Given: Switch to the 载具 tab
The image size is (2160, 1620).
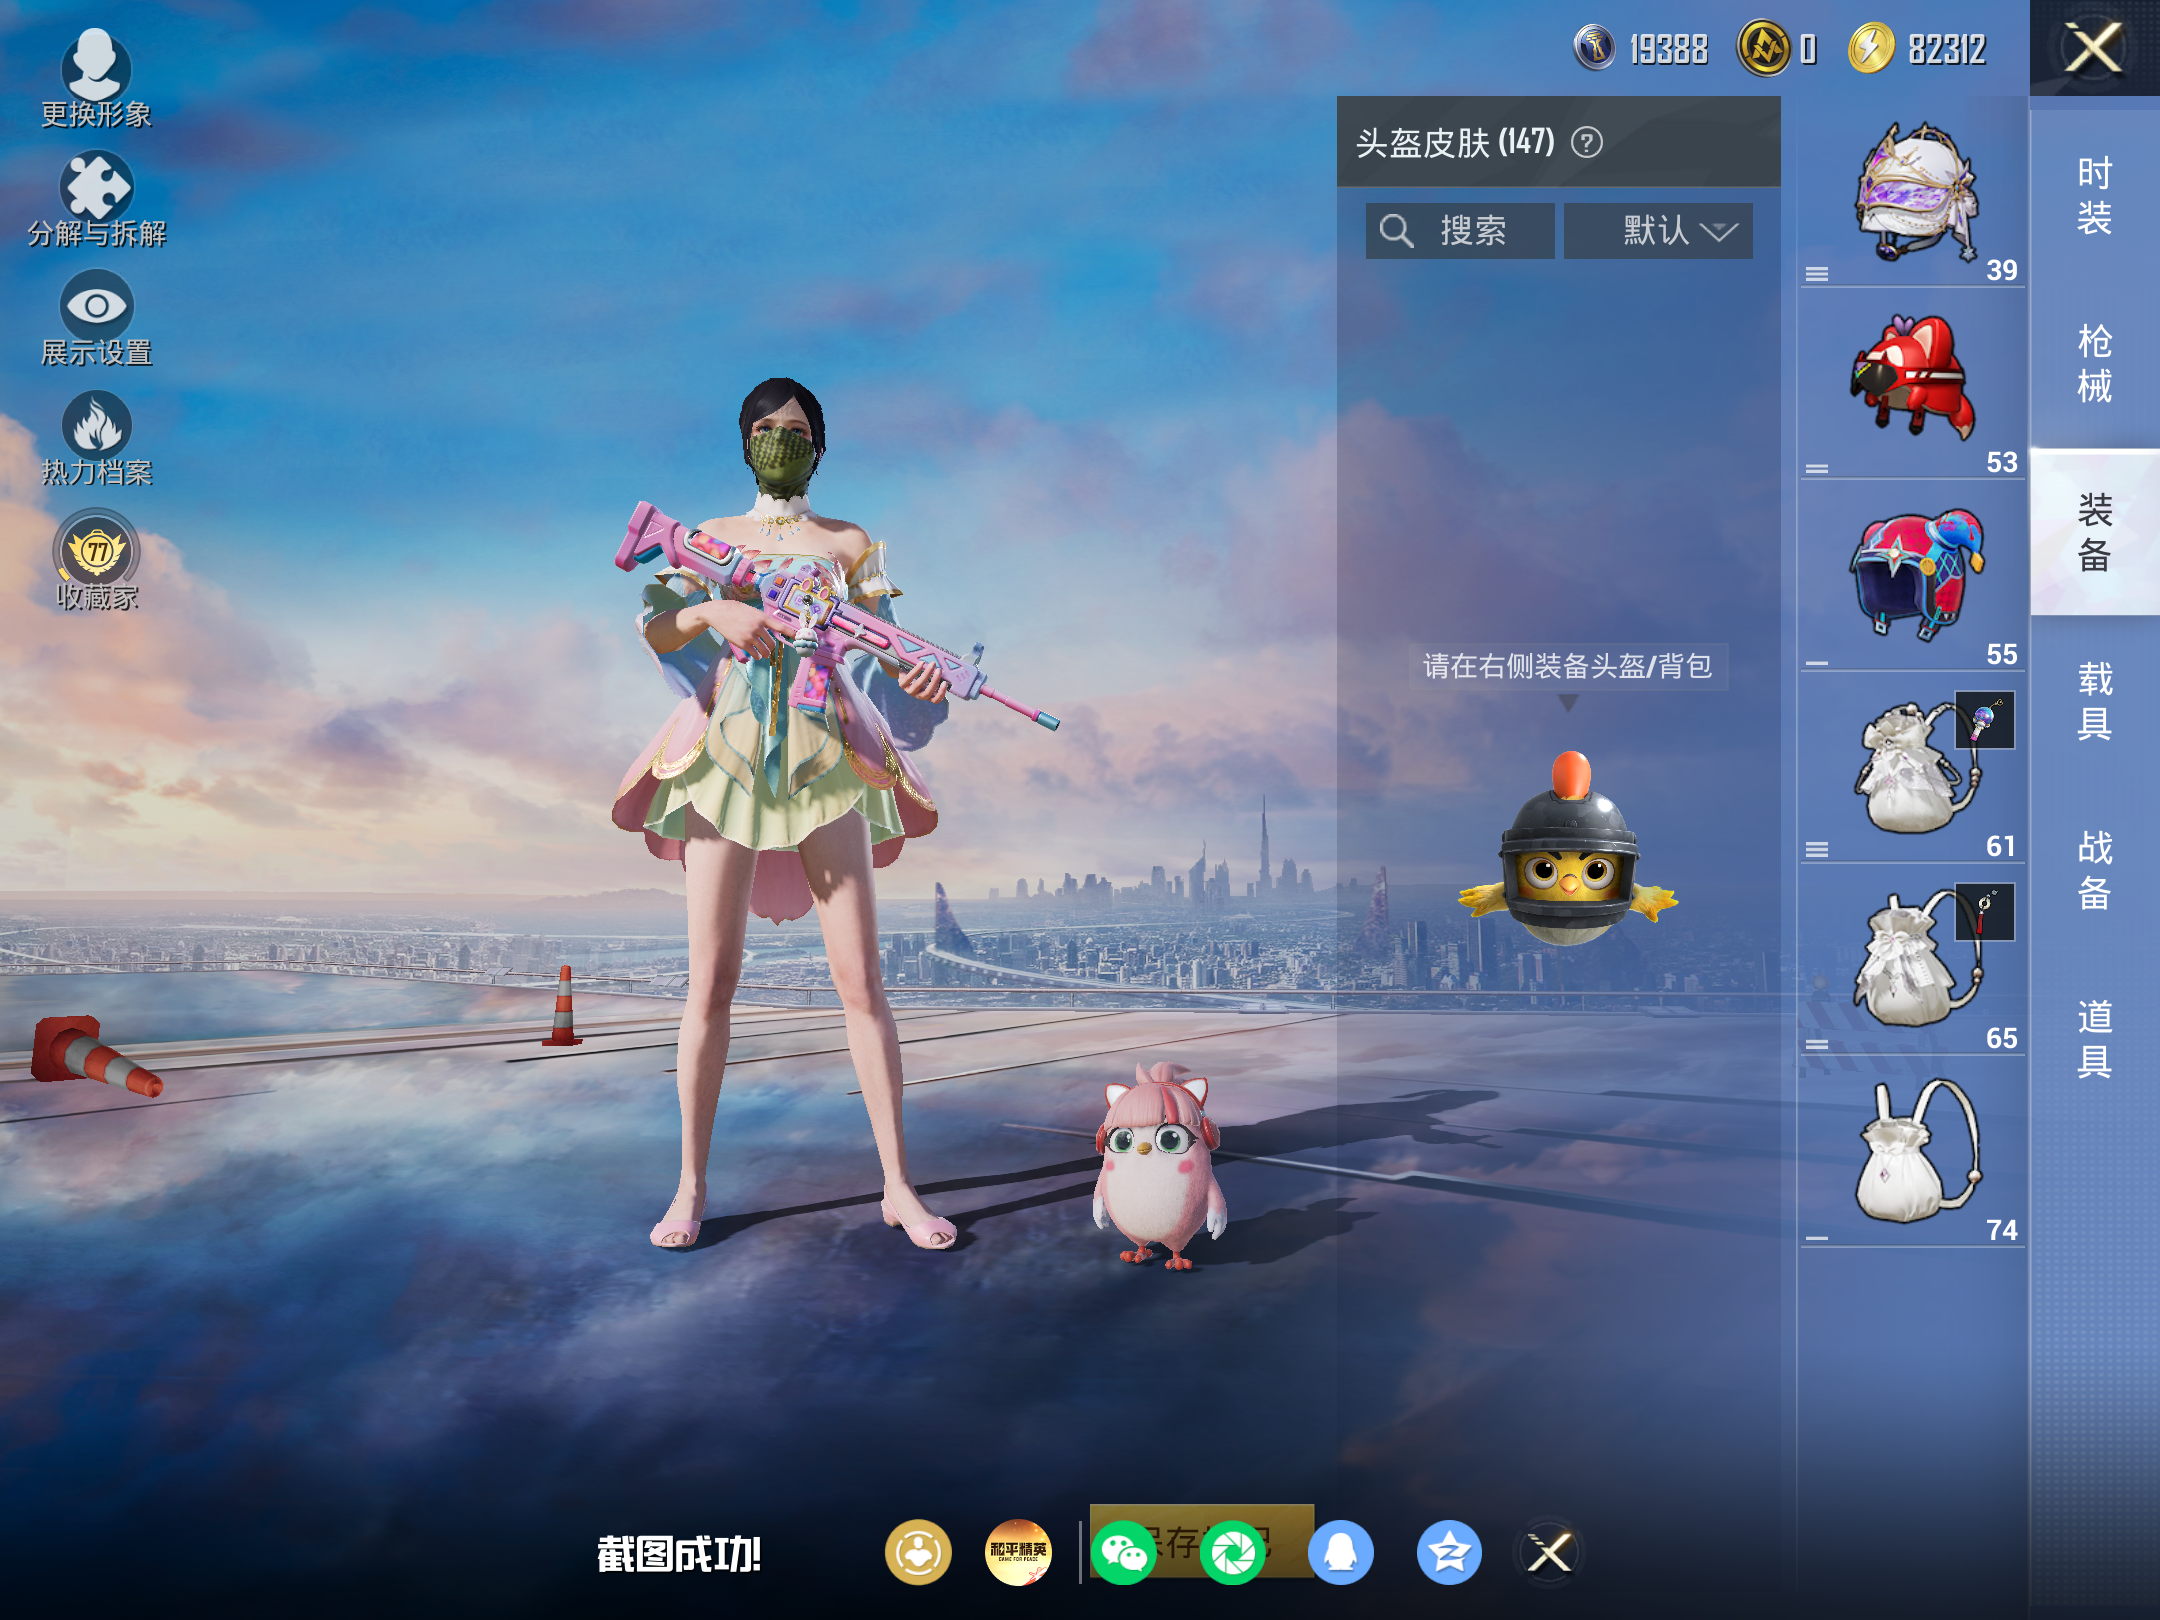Looking at the screenshot, I should (2095, 700).
